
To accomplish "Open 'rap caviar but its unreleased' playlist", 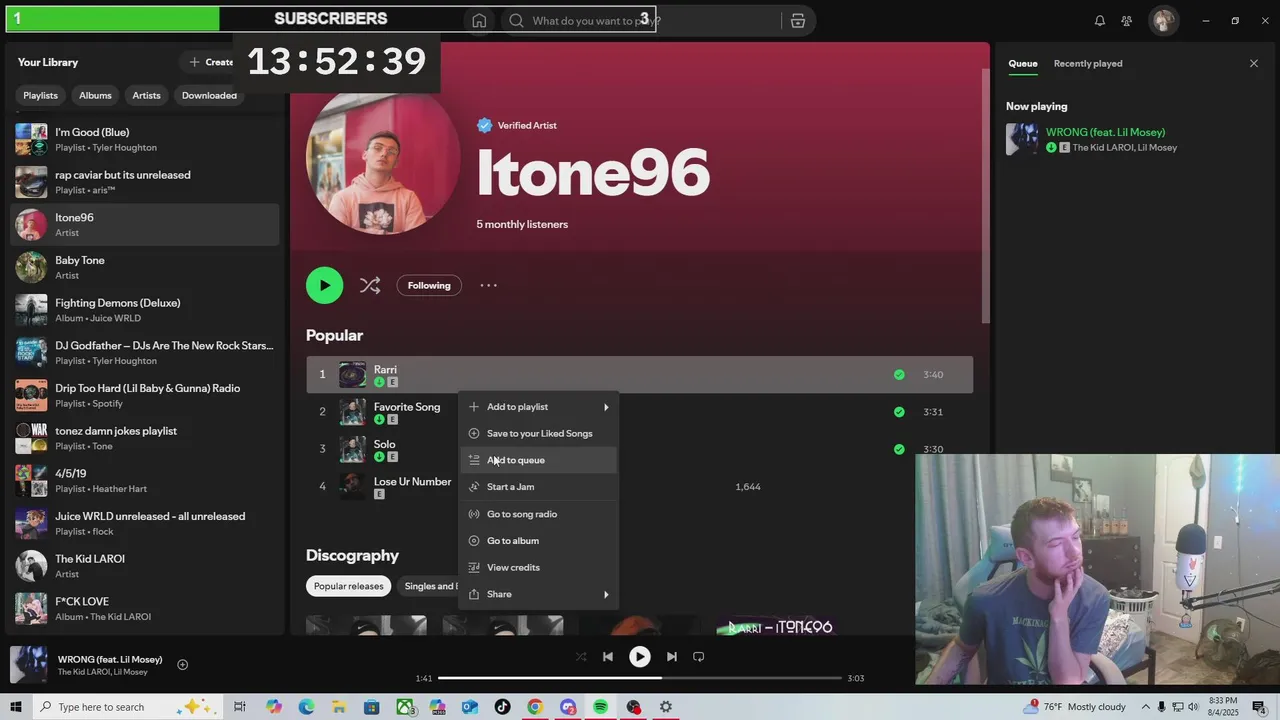I will coord(145,182).
